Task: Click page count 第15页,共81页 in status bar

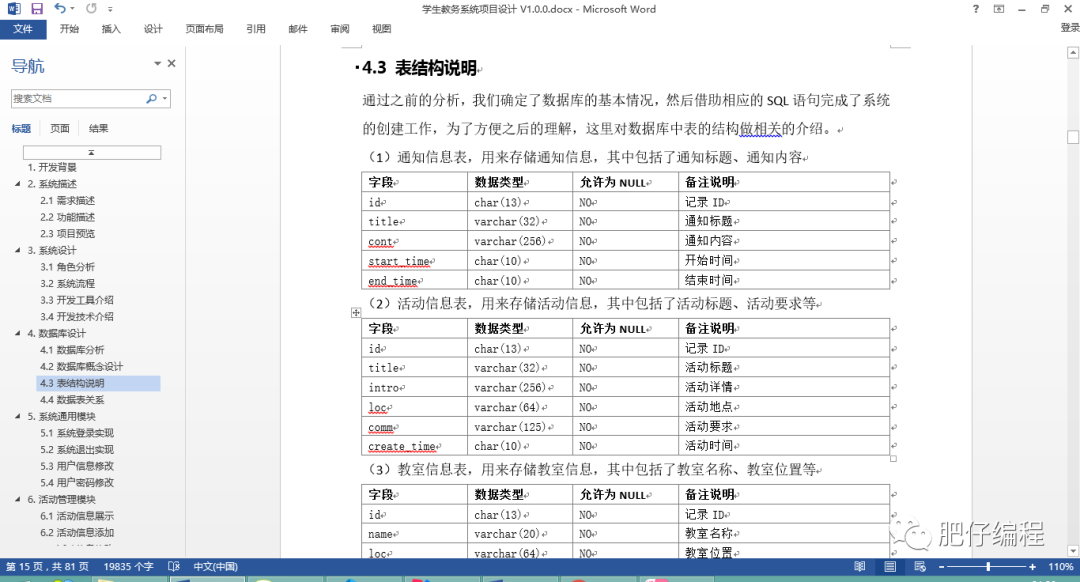Action: pos(48,566)
